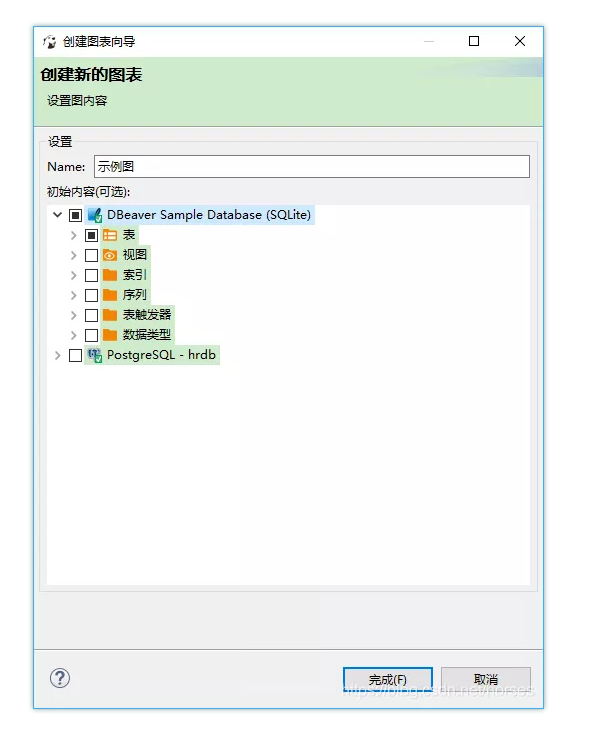Check the 索引 checkbox
This screenshot has width=589, height=733.
coord(92,275)
